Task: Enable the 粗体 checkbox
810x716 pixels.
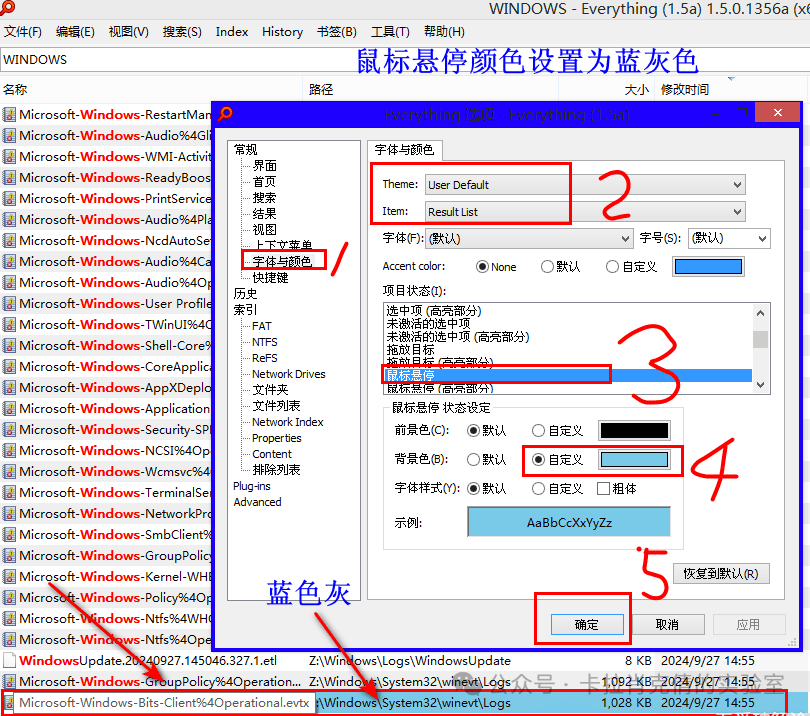Action: point(603,489)
